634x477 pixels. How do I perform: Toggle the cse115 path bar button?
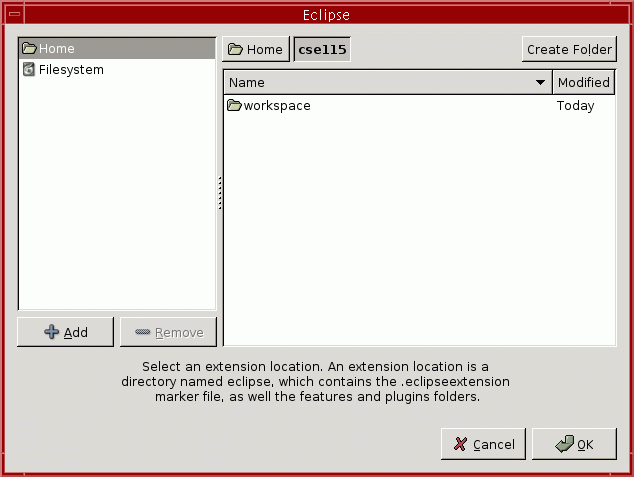coord(322,49)
